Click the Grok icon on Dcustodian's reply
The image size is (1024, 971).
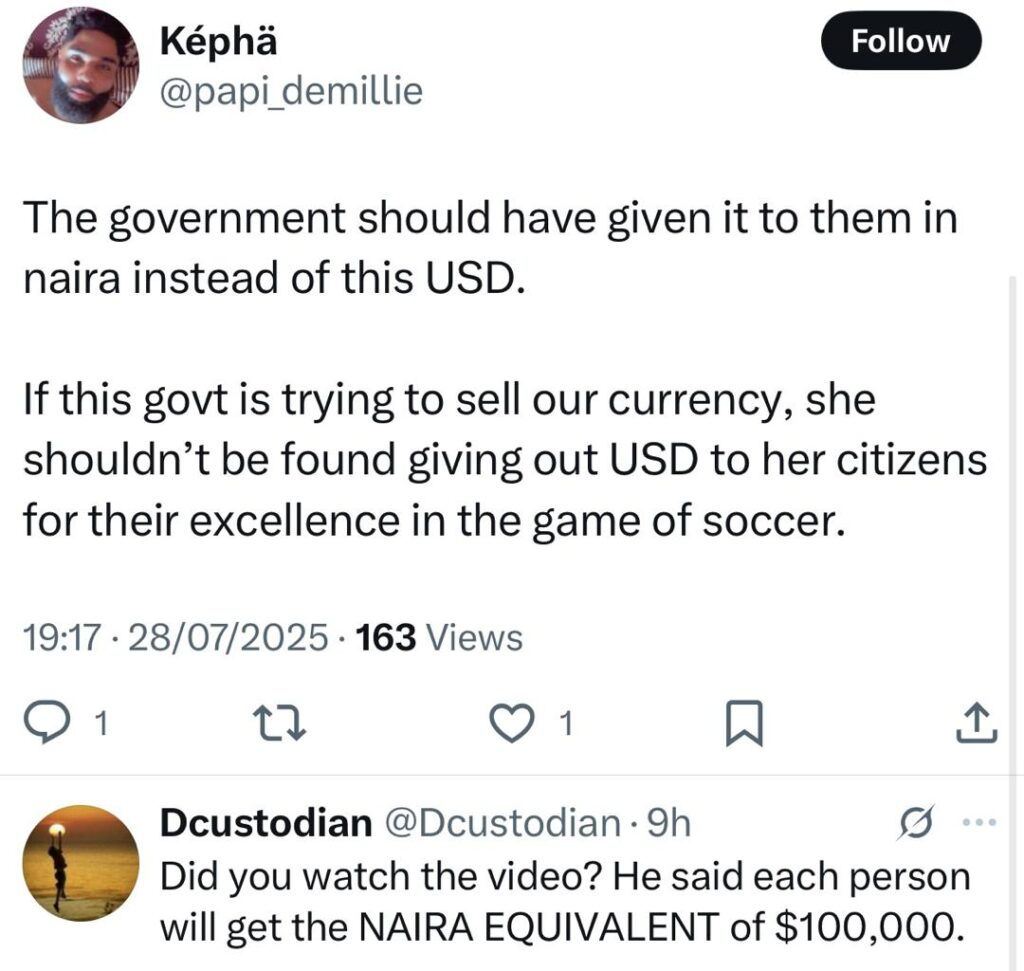(914, 823)
